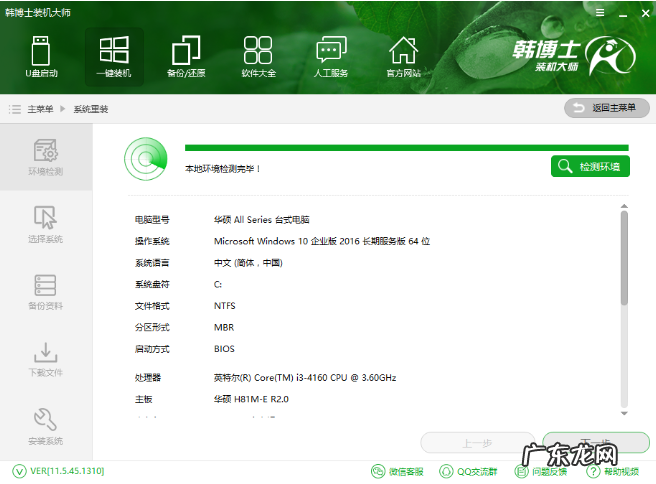Open the 软件大全 software library
This screenshot has height=484, width=656.
pyautogui.click(x=259, y=57)
